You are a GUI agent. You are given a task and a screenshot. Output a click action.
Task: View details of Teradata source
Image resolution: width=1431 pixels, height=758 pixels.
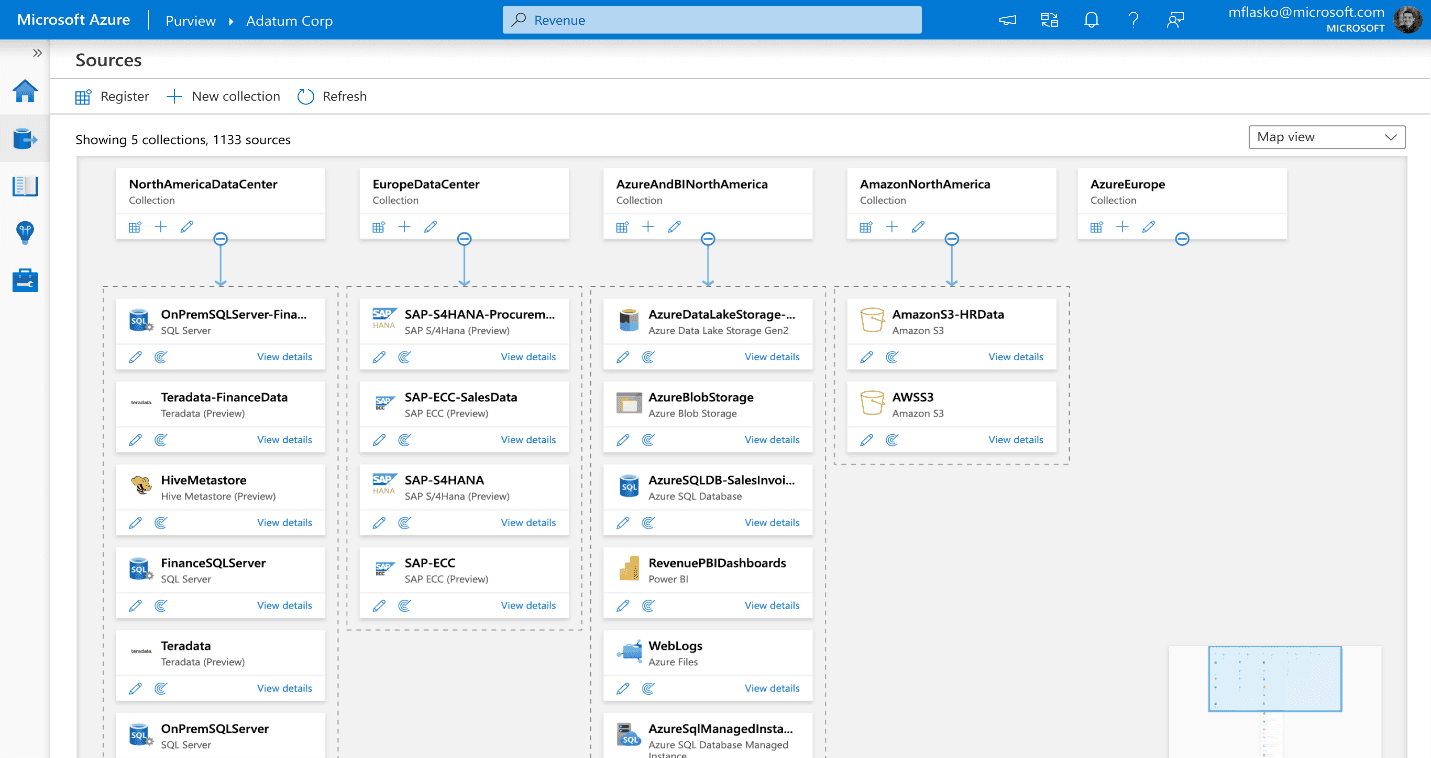pos(284,688)
